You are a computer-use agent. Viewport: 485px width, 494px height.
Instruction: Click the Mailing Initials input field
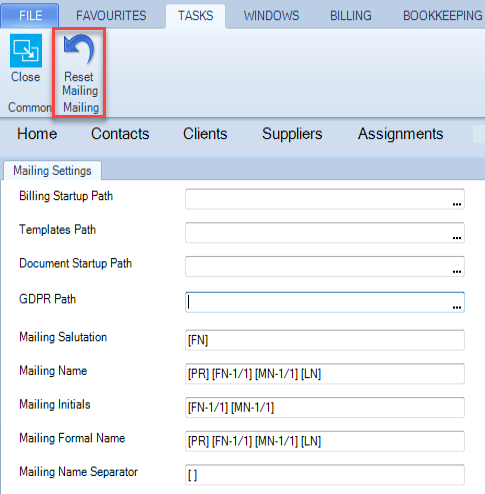pyautogui.click(x=325, y=407)
